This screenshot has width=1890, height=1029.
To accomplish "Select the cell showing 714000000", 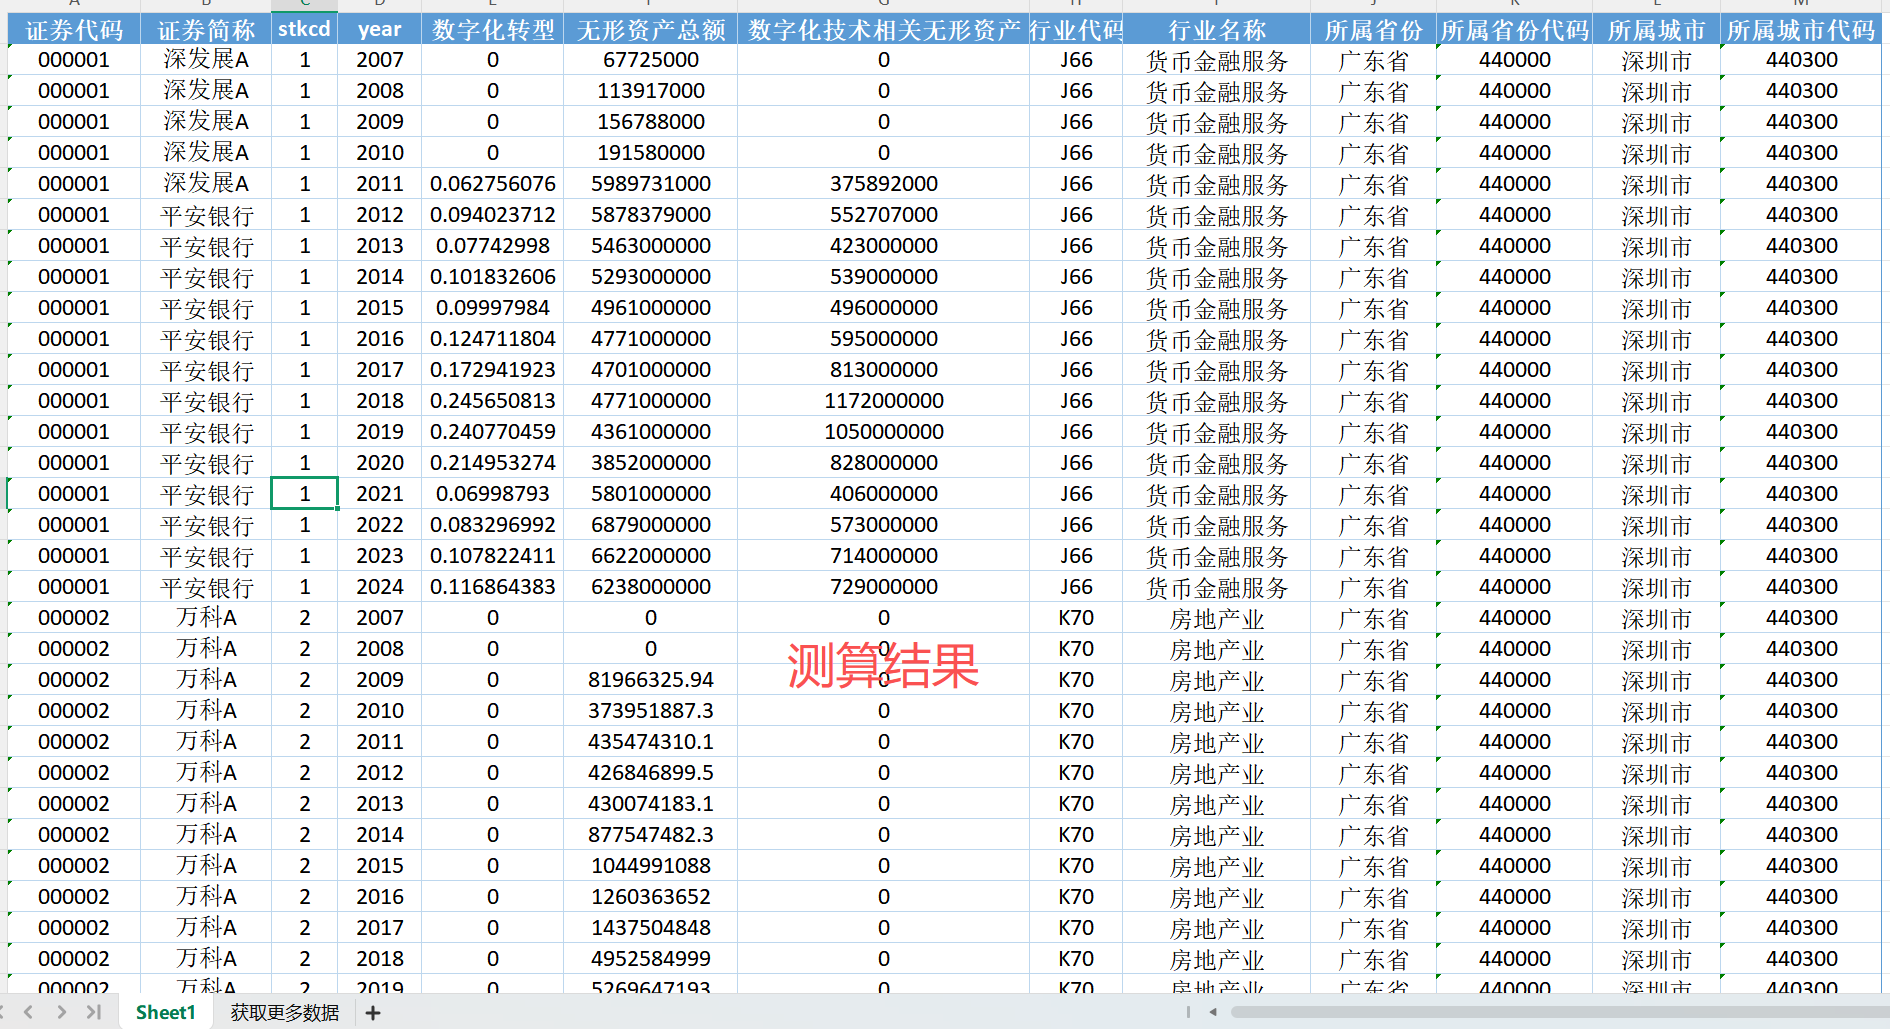I will [884, 556].
